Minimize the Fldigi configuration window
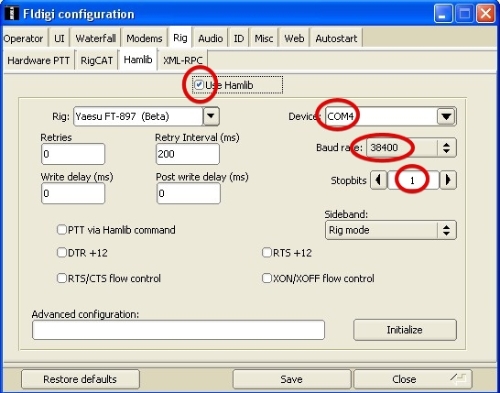 443,14
